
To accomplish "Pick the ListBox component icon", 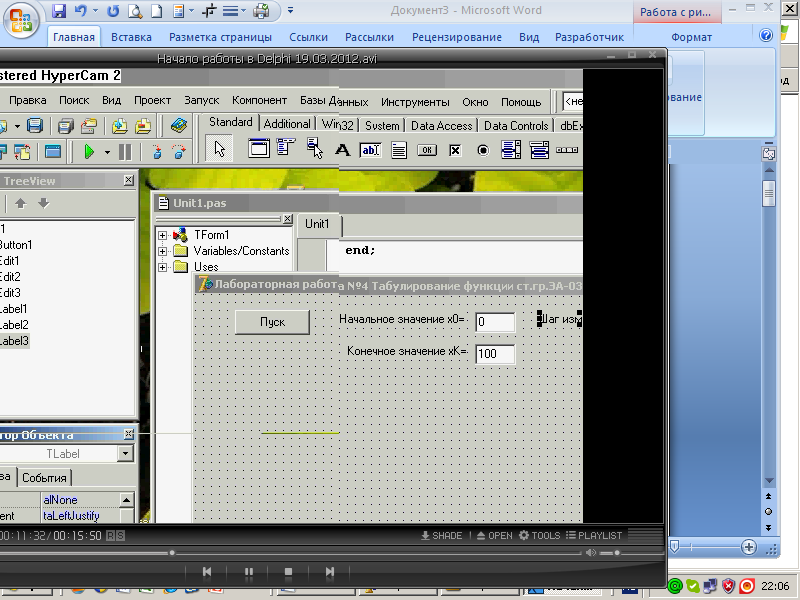I will [511, 150].
